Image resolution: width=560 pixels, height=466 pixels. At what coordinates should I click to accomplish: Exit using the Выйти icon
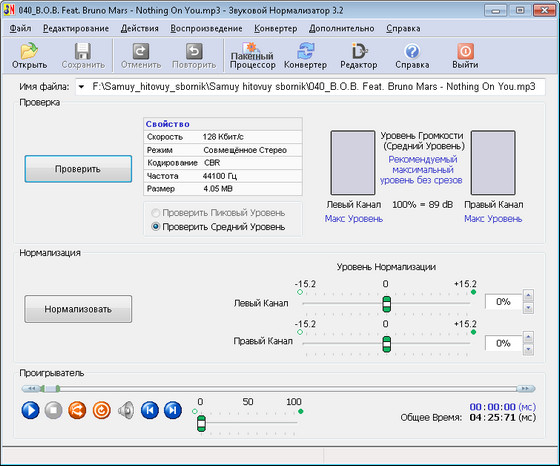(465, 55)
